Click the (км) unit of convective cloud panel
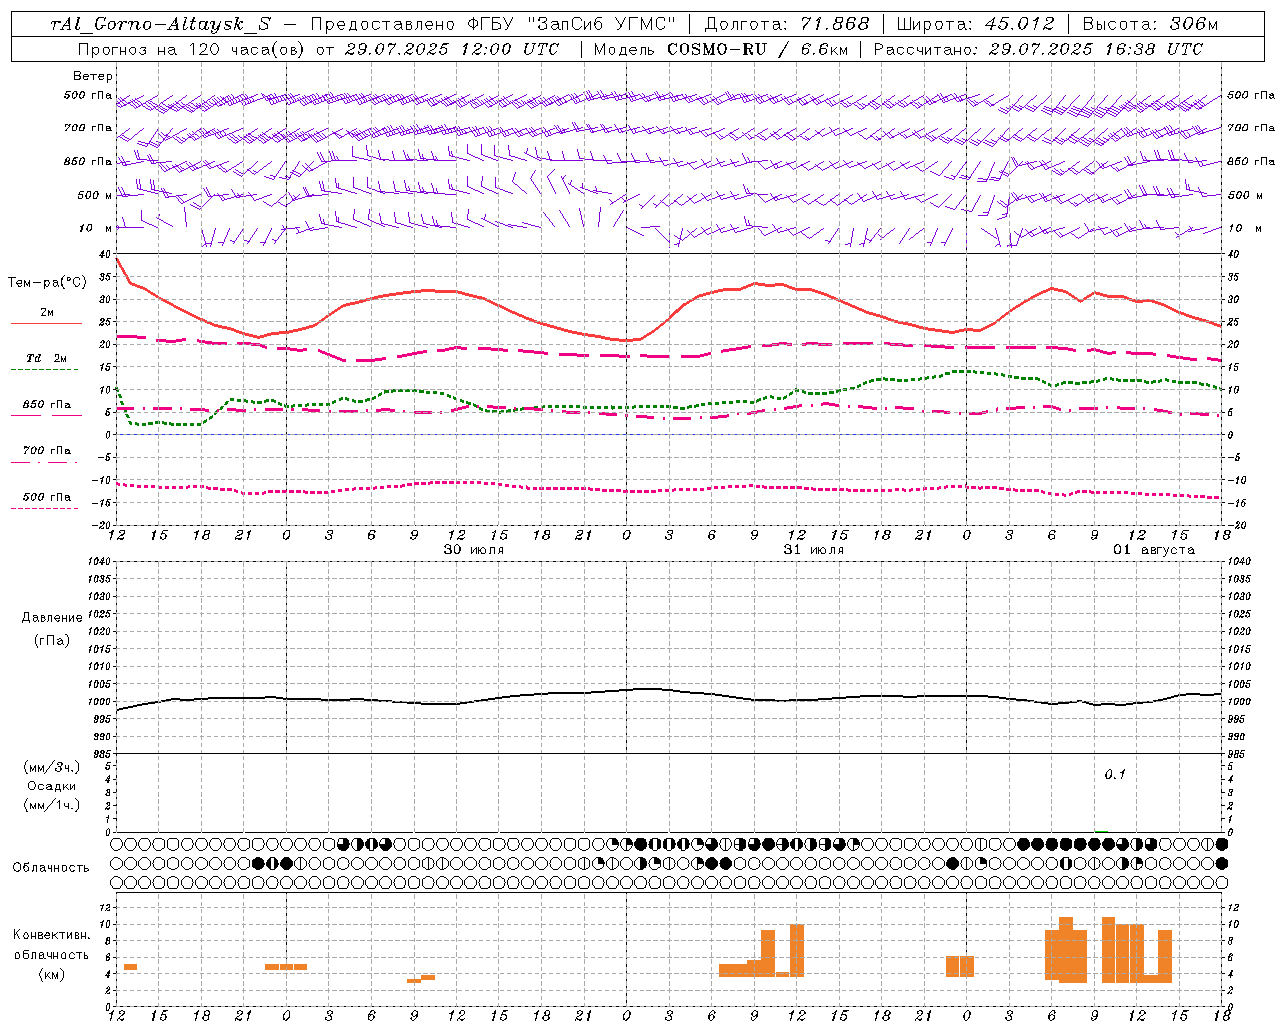The image size is (1280, 1024). [x=52, y=974]
